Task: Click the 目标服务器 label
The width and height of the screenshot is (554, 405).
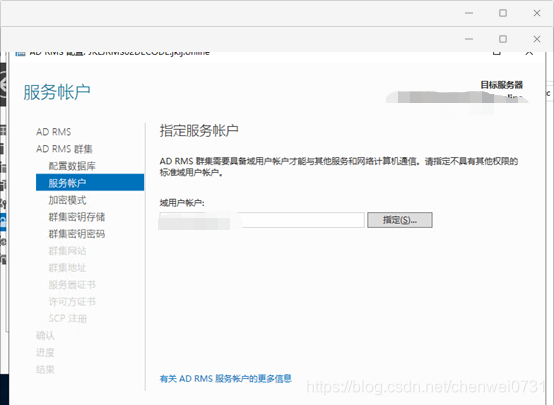Action: click(x=501, y=85)
